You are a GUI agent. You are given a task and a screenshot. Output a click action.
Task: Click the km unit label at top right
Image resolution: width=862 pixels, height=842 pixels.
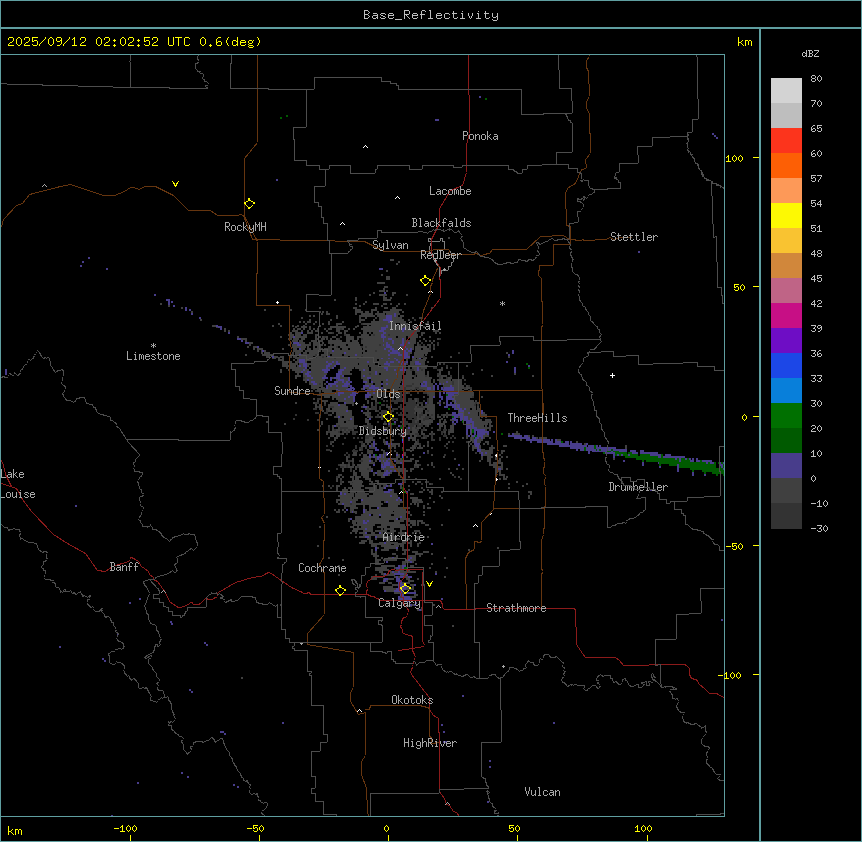pos(744,42)
